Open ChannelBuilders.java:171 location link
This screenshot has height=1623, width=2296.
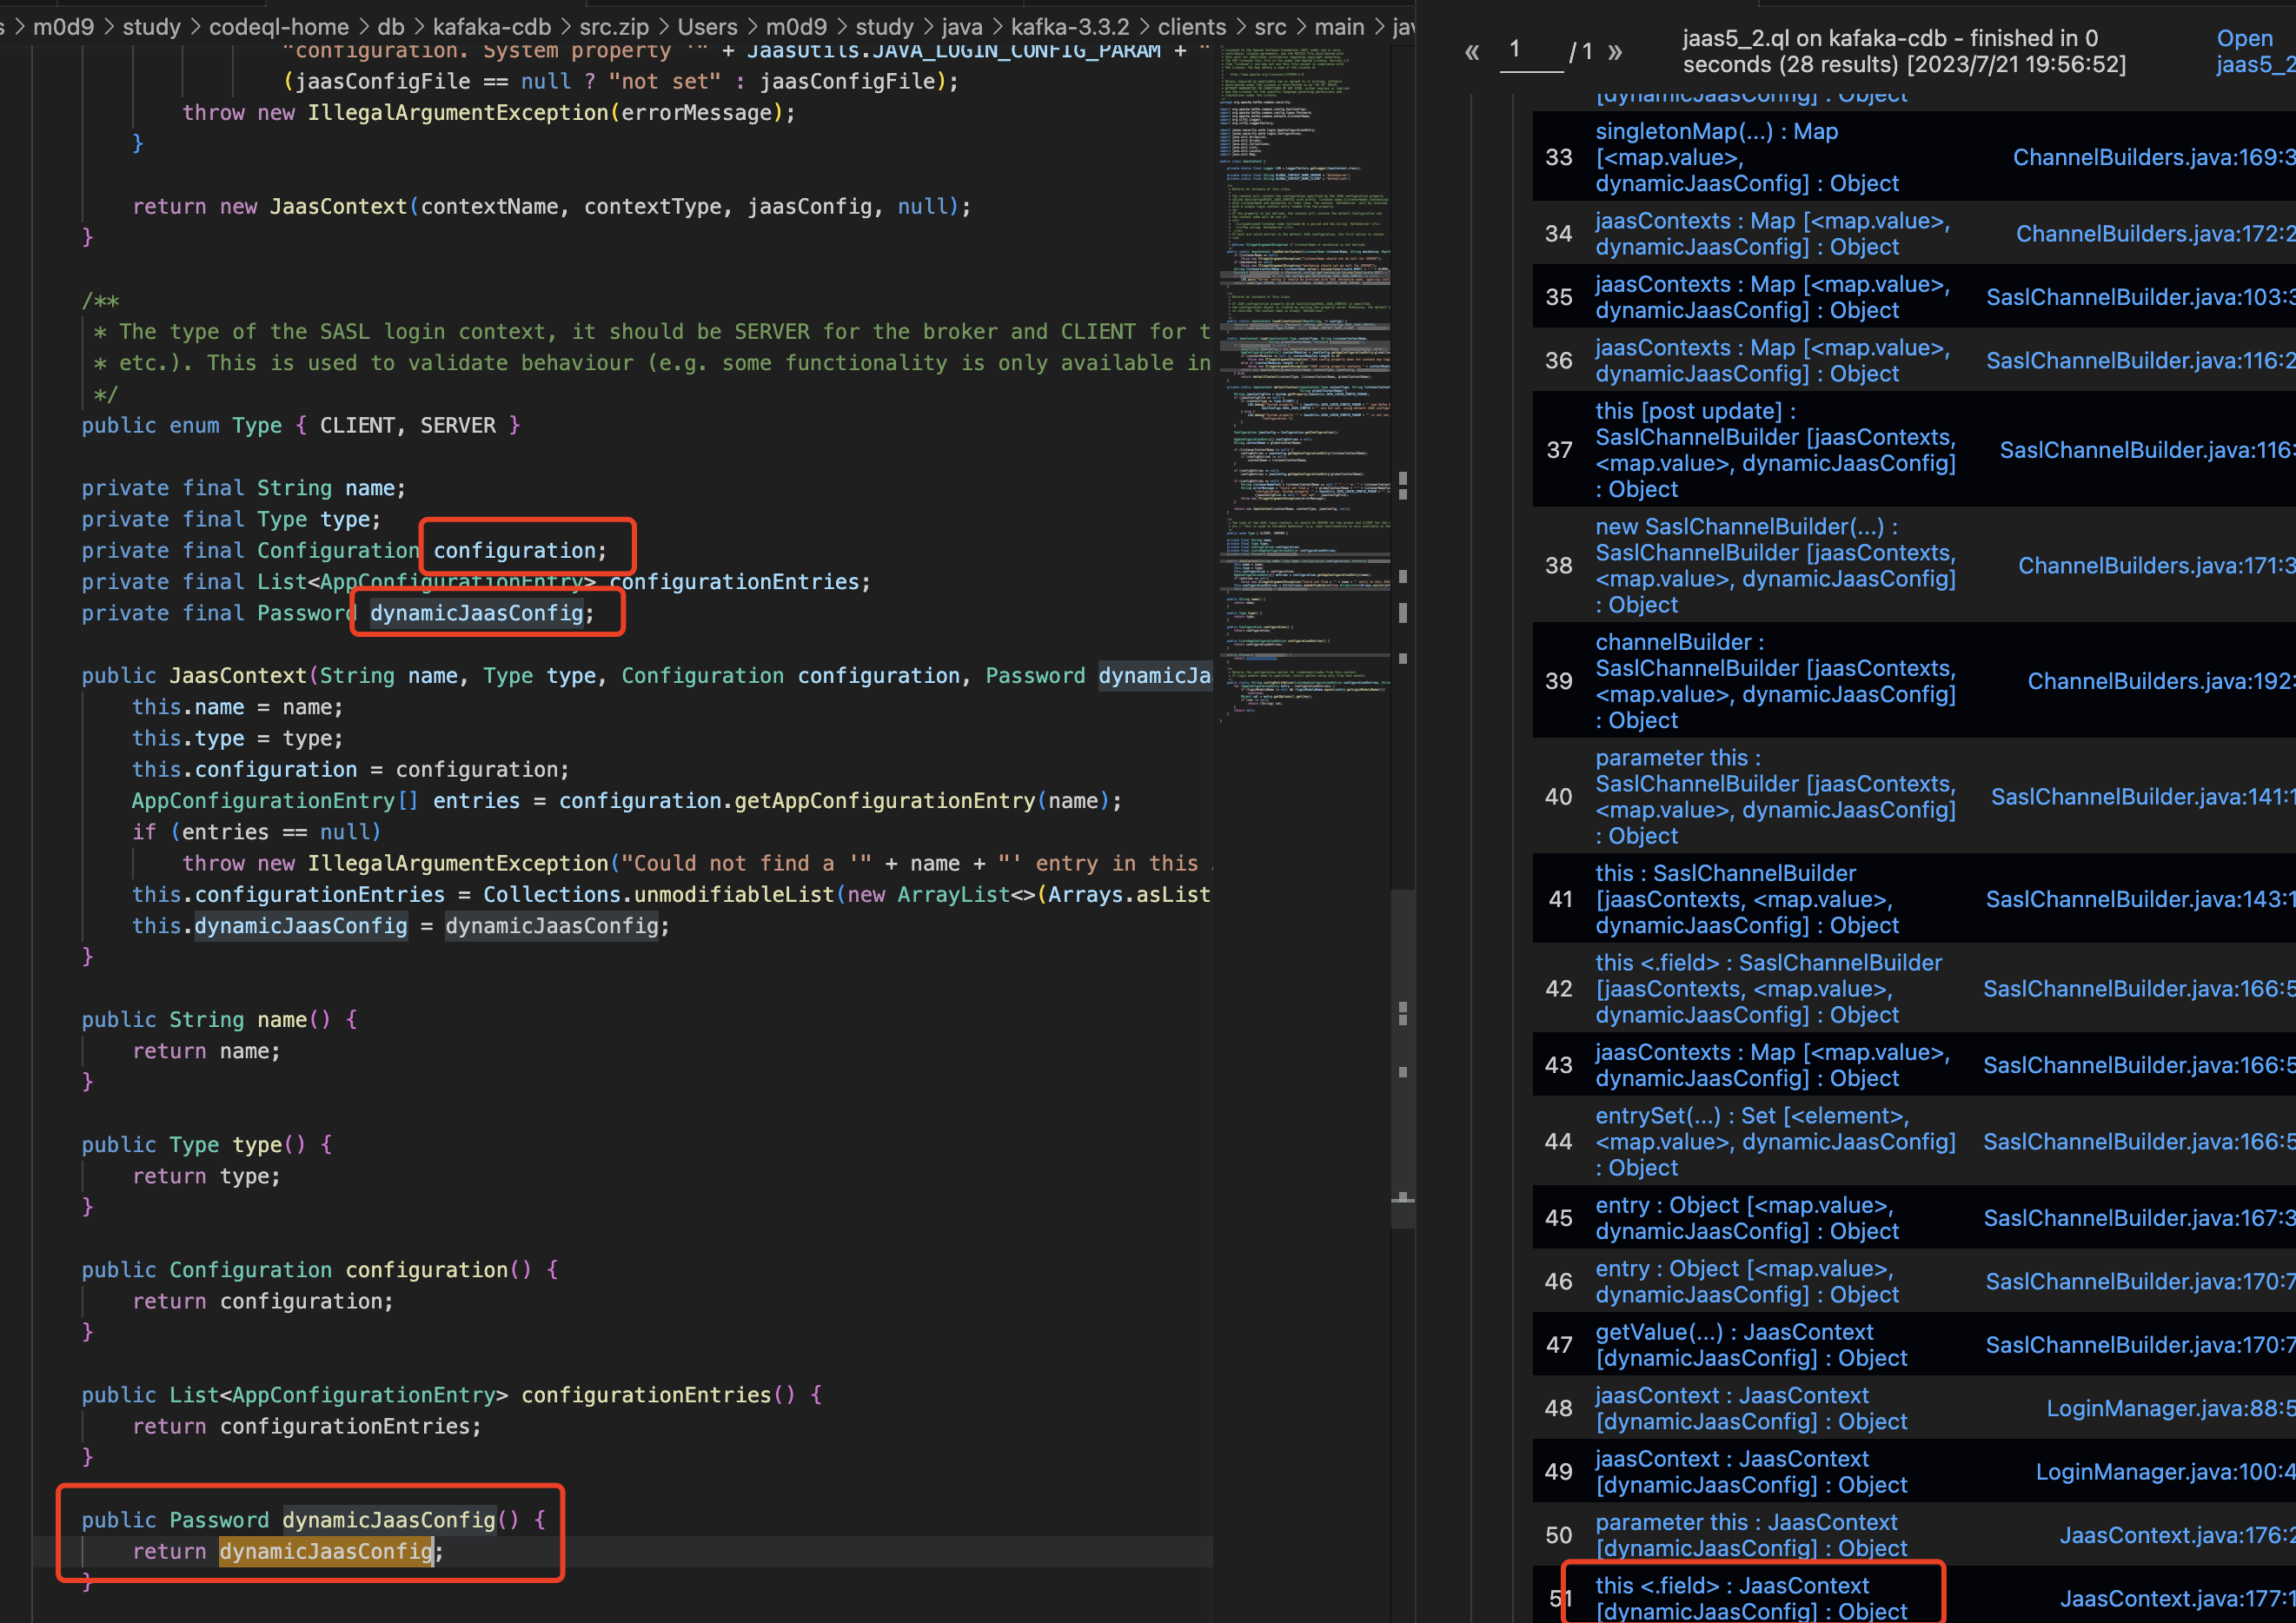point(2156,566)
